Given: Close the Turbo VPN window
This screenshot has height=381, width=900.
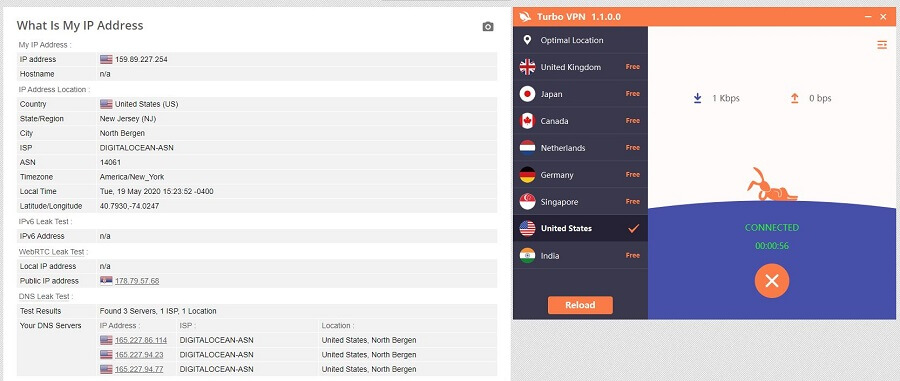Looking at the screenshot, I should [x=884, y=17].
